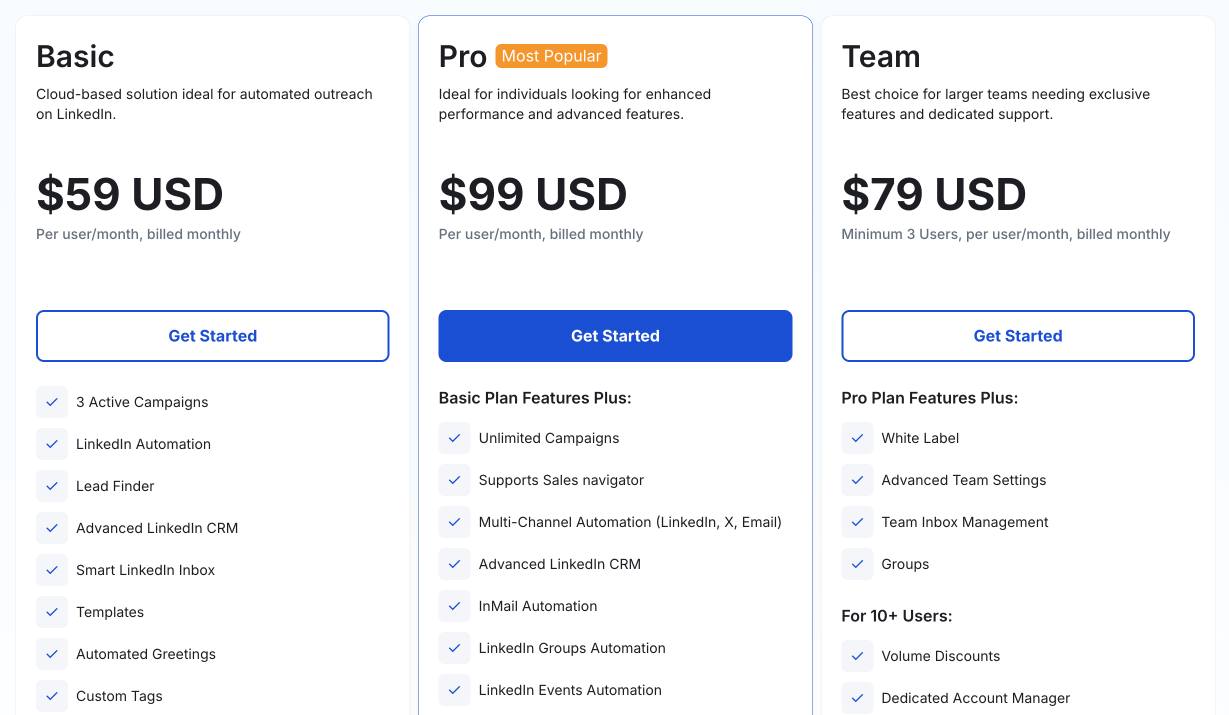Click checkmark icon beside Team Inbox Management
Viewport: 1229px width, 715px height.
coord(857,522)
